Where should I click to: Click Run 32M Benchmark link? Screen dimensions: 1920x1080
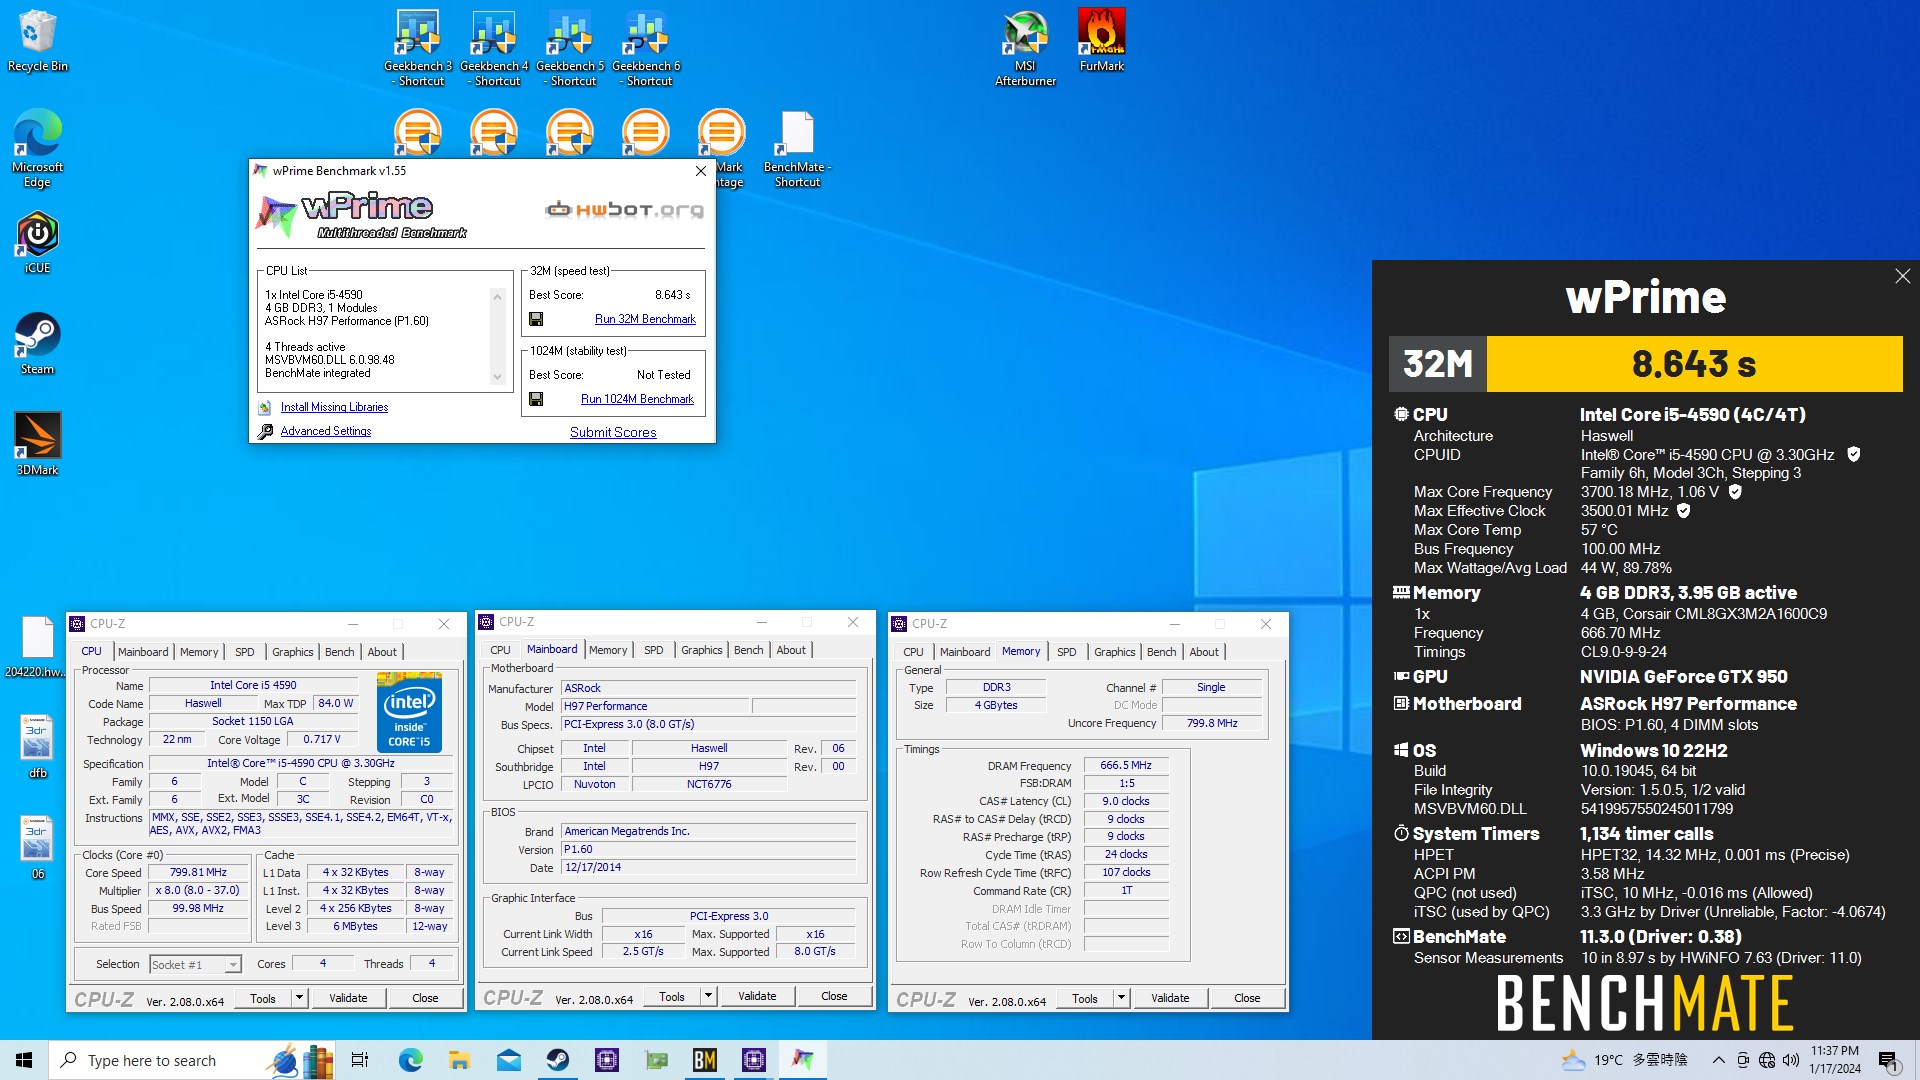point(645,319)
